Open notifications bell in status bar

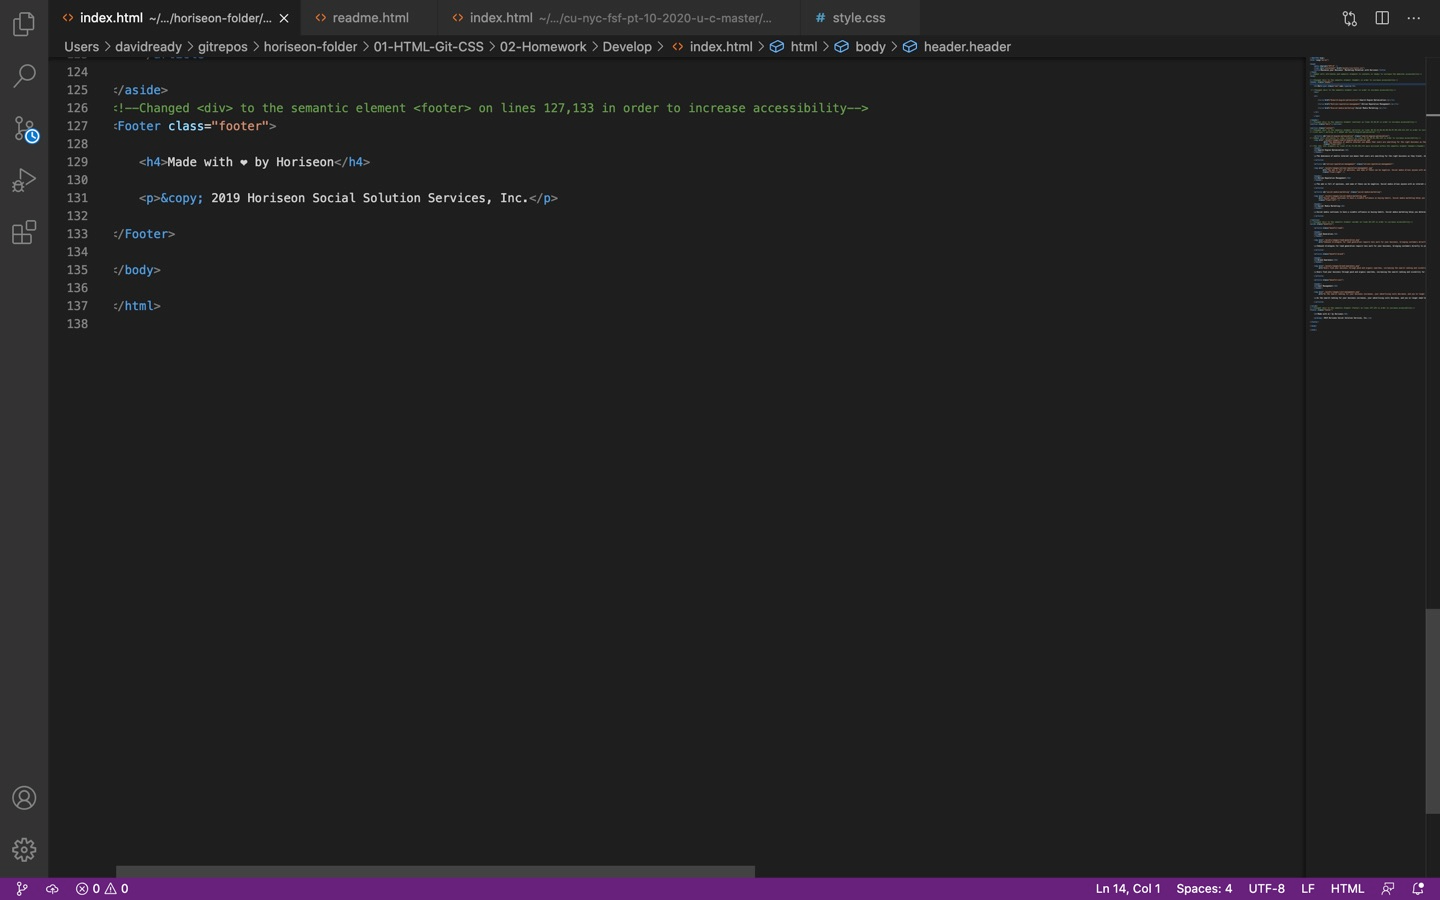pos(1418,888)
